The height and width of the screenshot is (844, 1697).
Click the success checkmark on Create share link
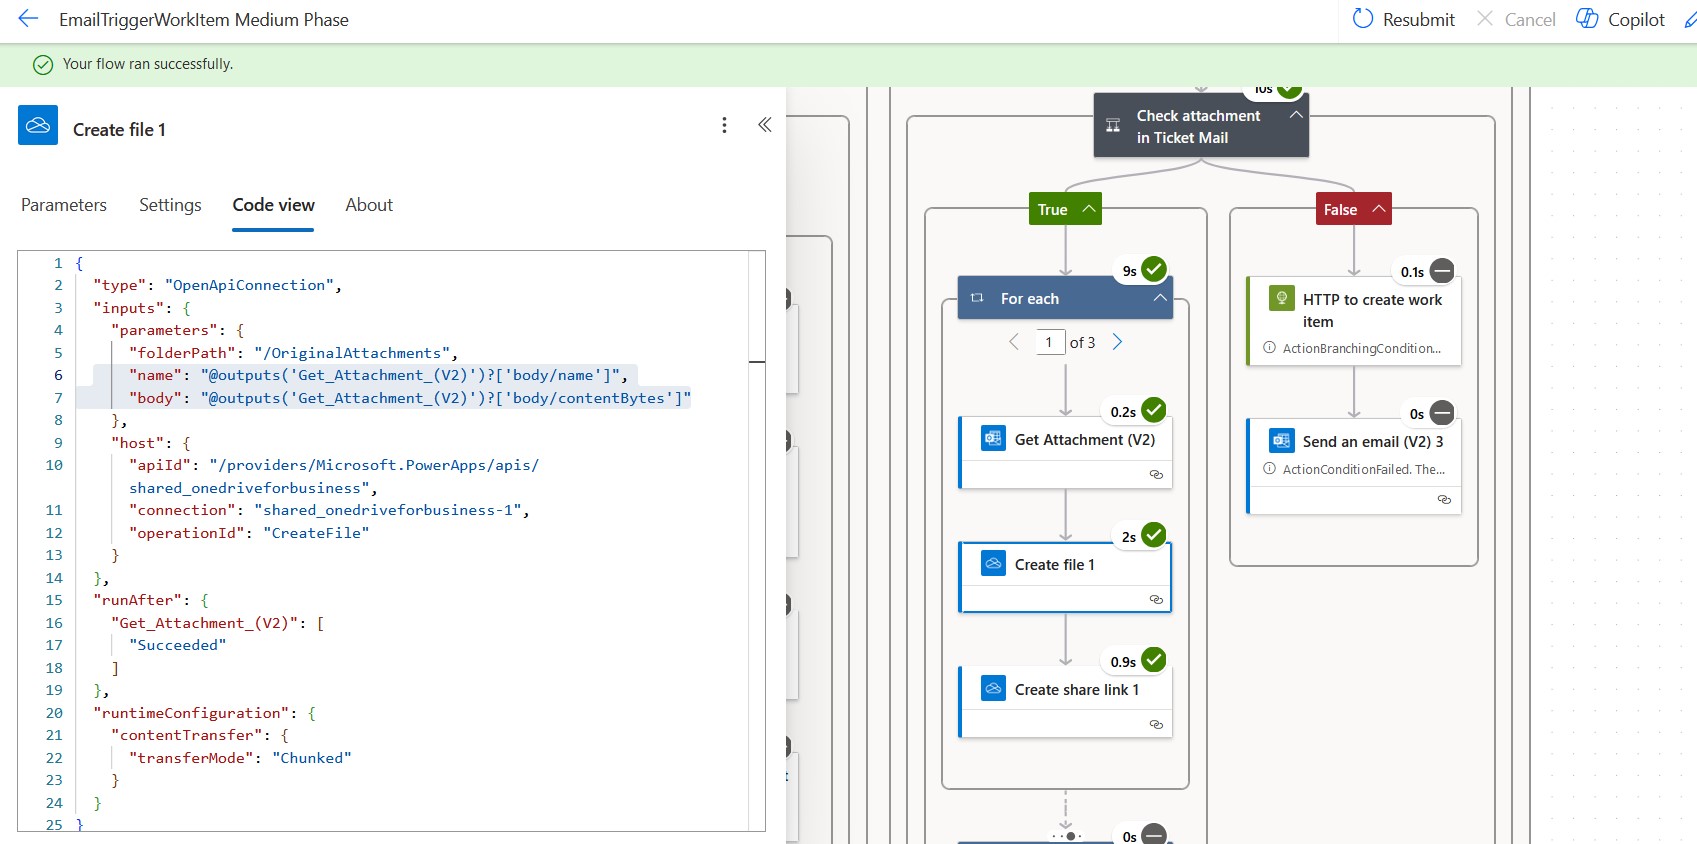[1154, 660]
